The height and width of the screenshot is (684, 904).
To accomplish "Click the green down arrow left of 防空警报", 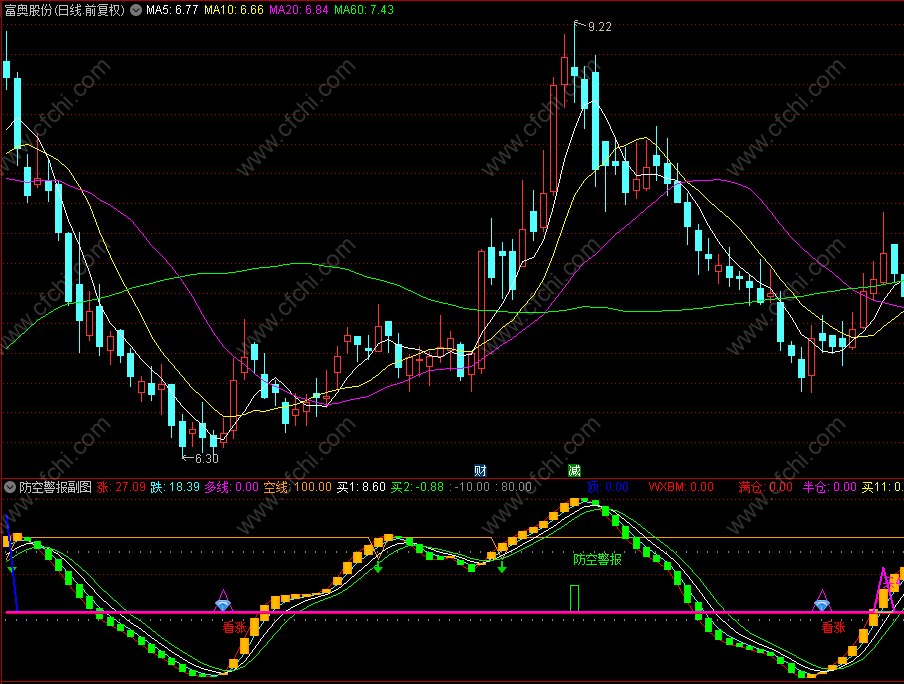I will point(502,568).
